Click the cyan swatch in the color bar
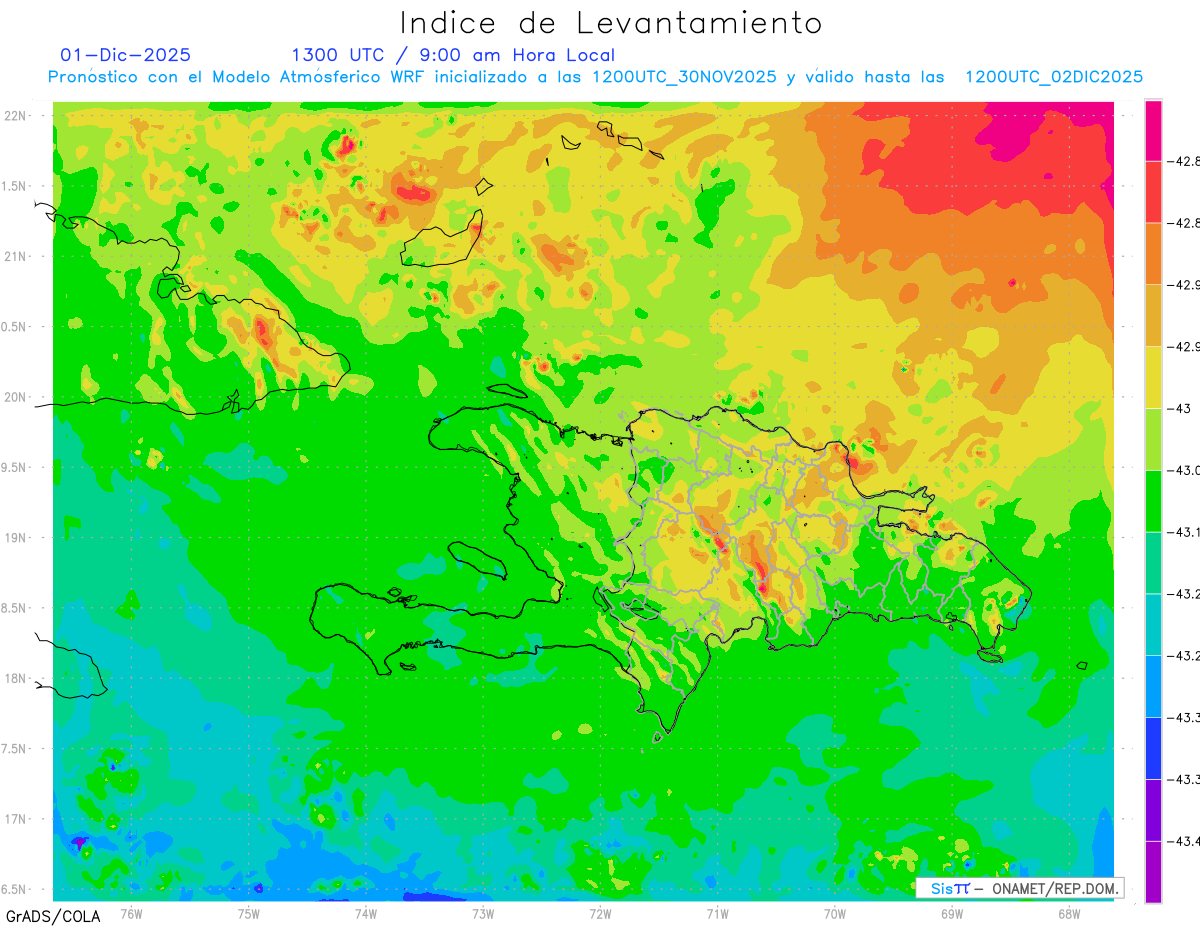The image size is (1200, 927). 1153,625
